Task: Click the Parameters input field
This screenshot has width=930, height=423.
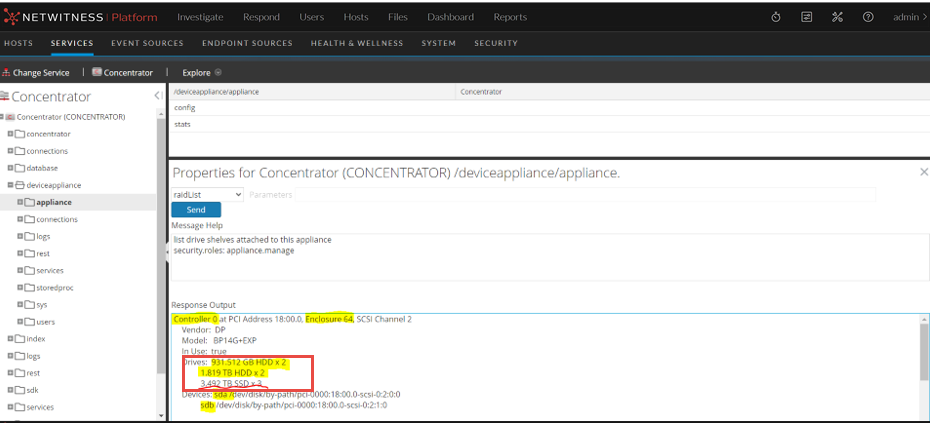Action: (x=560, y=194)
